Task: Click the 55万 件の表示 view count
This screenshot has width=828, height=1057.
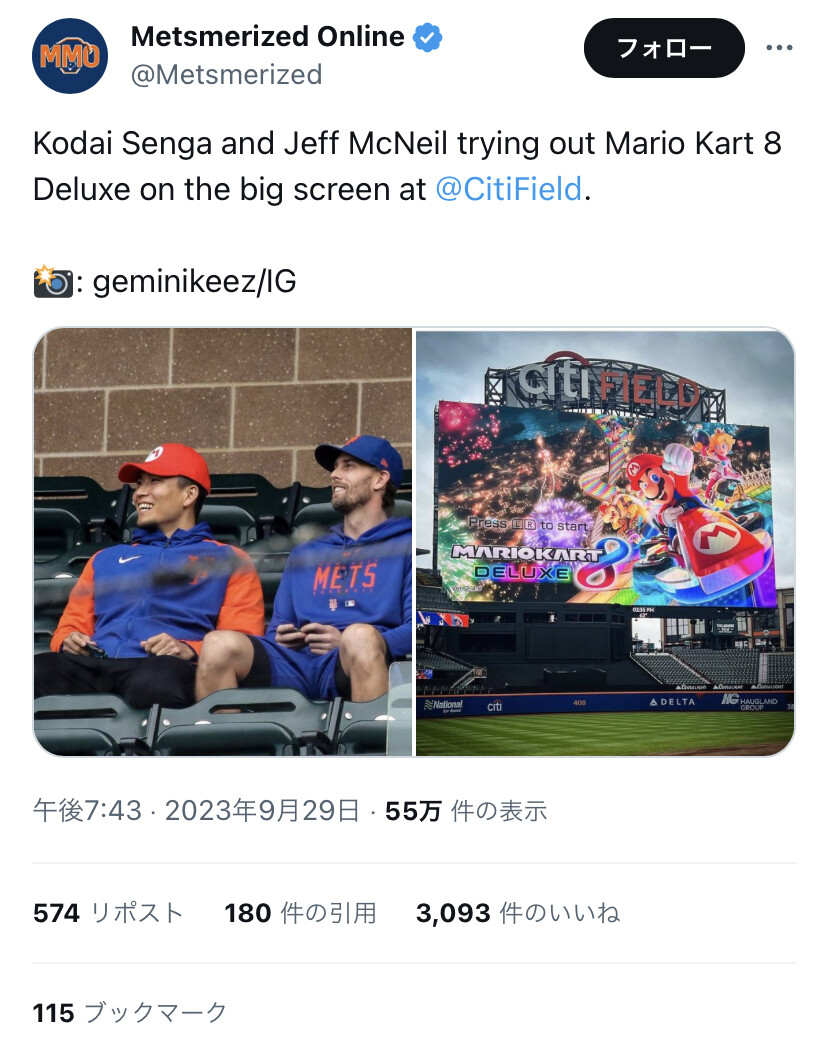Action: click(466, 810)
